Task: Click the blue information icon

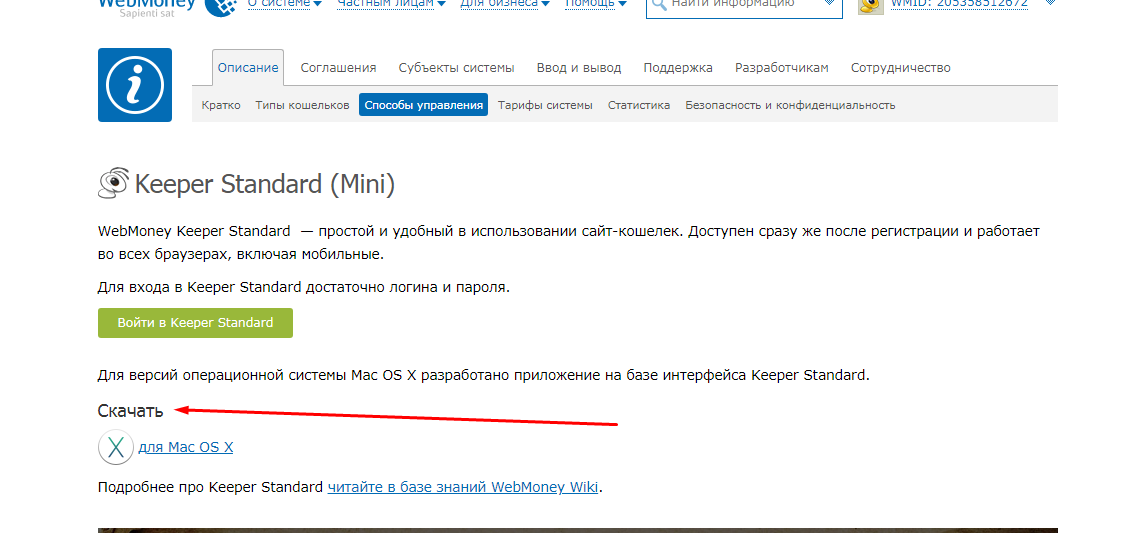Action: [x=134, y=85]
